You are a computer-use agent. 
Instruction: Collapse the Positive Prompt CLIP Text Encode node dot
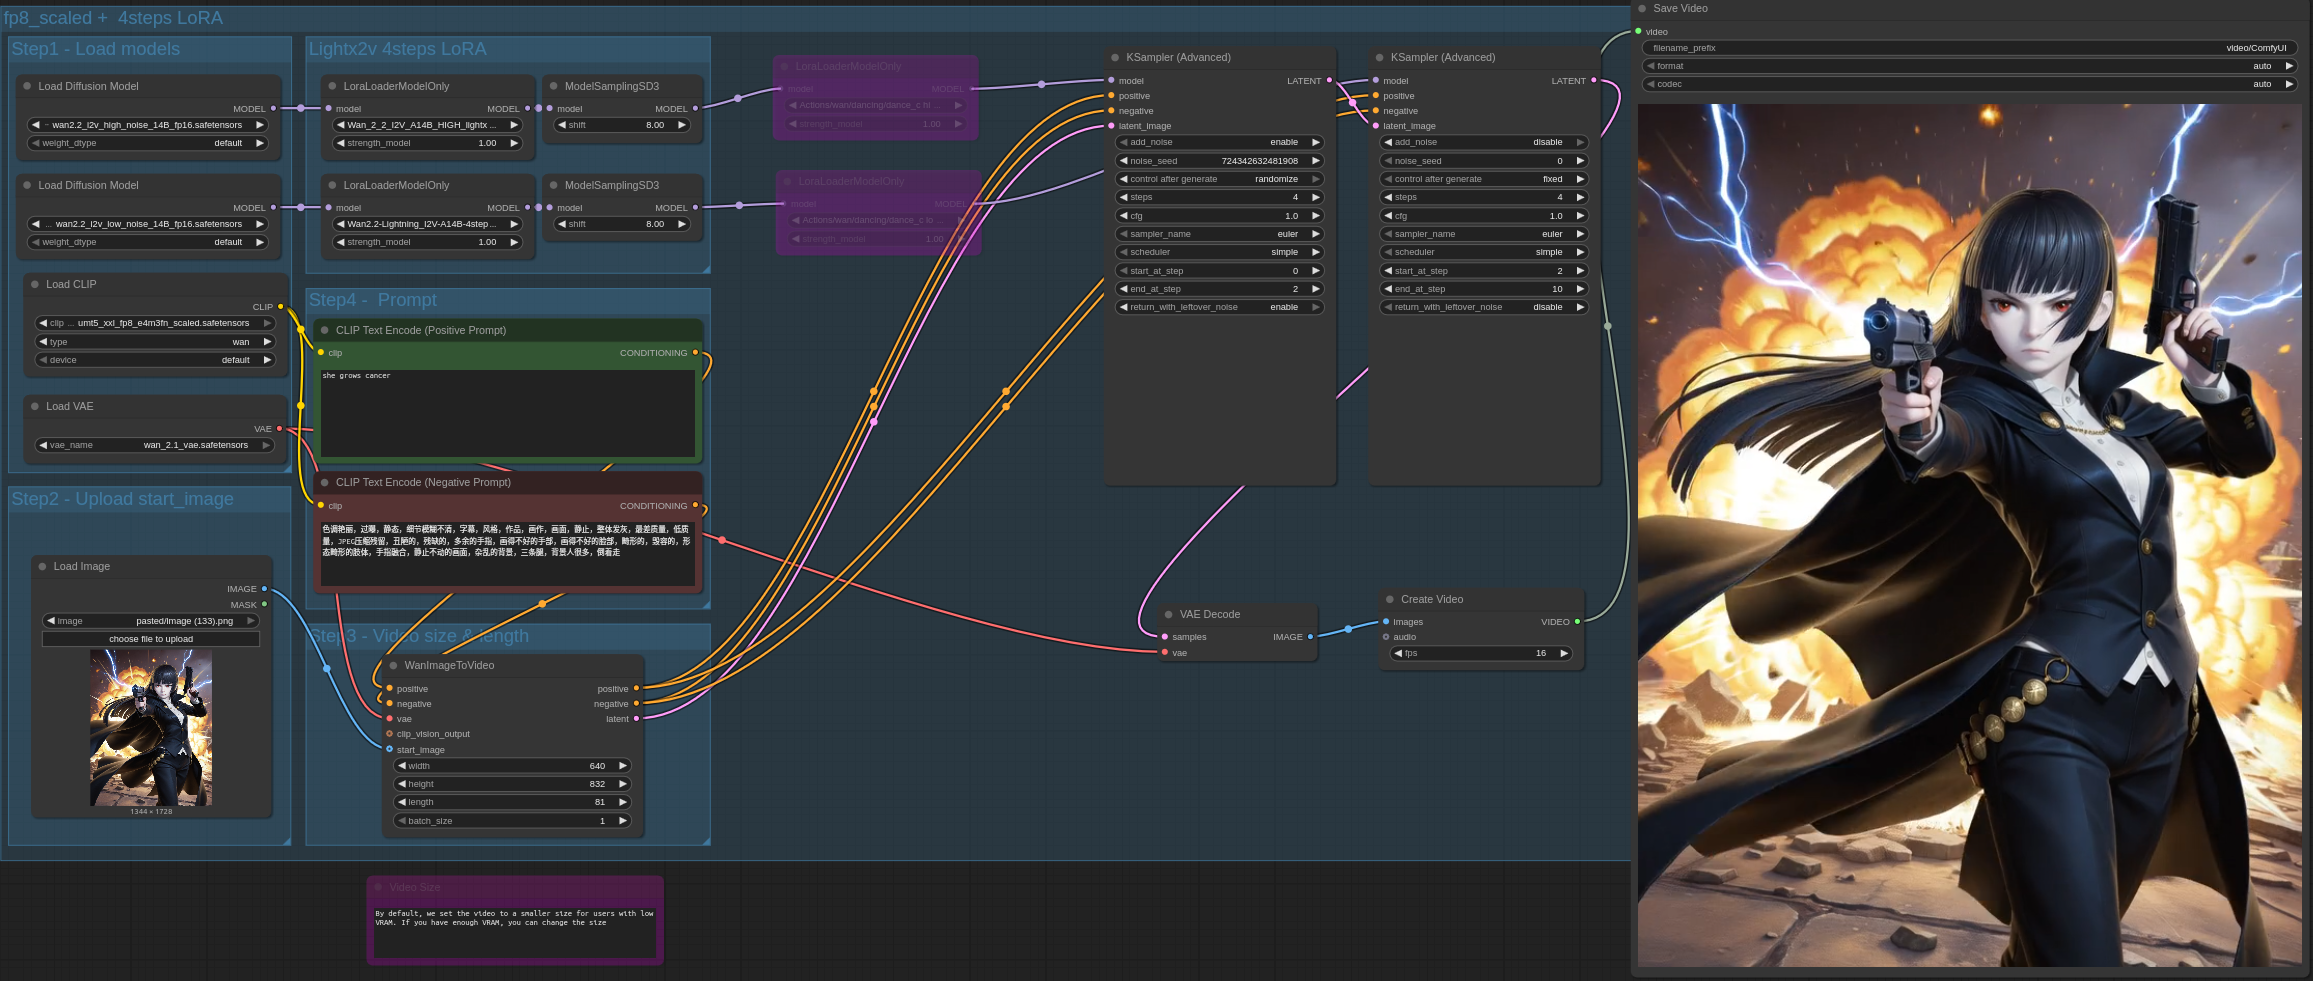click(x=325, y=330)
